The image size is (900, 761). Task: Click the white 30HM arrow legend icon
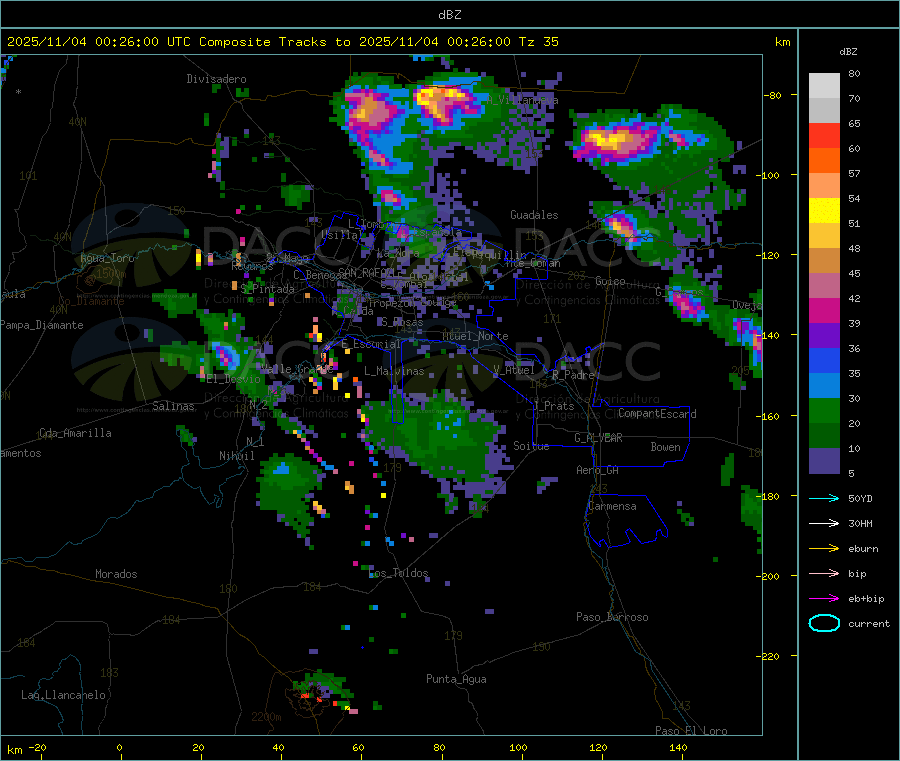click(824, 523)
